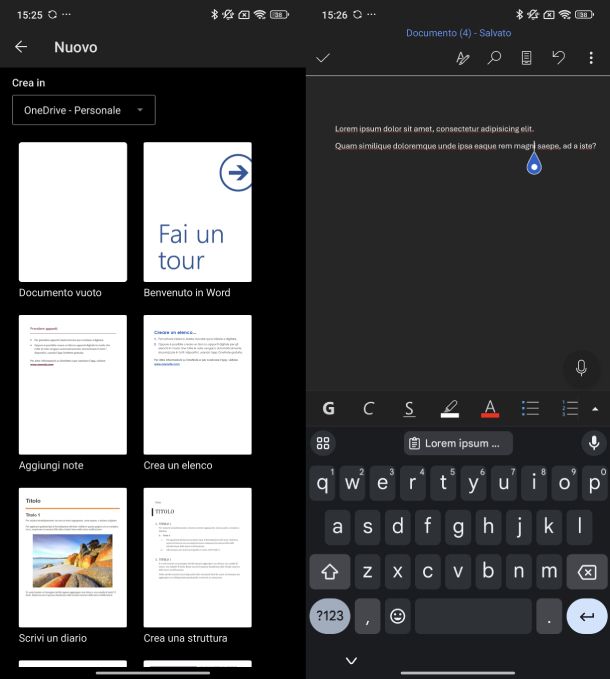Image resolution: width=610 pixels, height=679 pixels.
Task: Open the text formatting pen icon
Action: [x=463, y=58]
